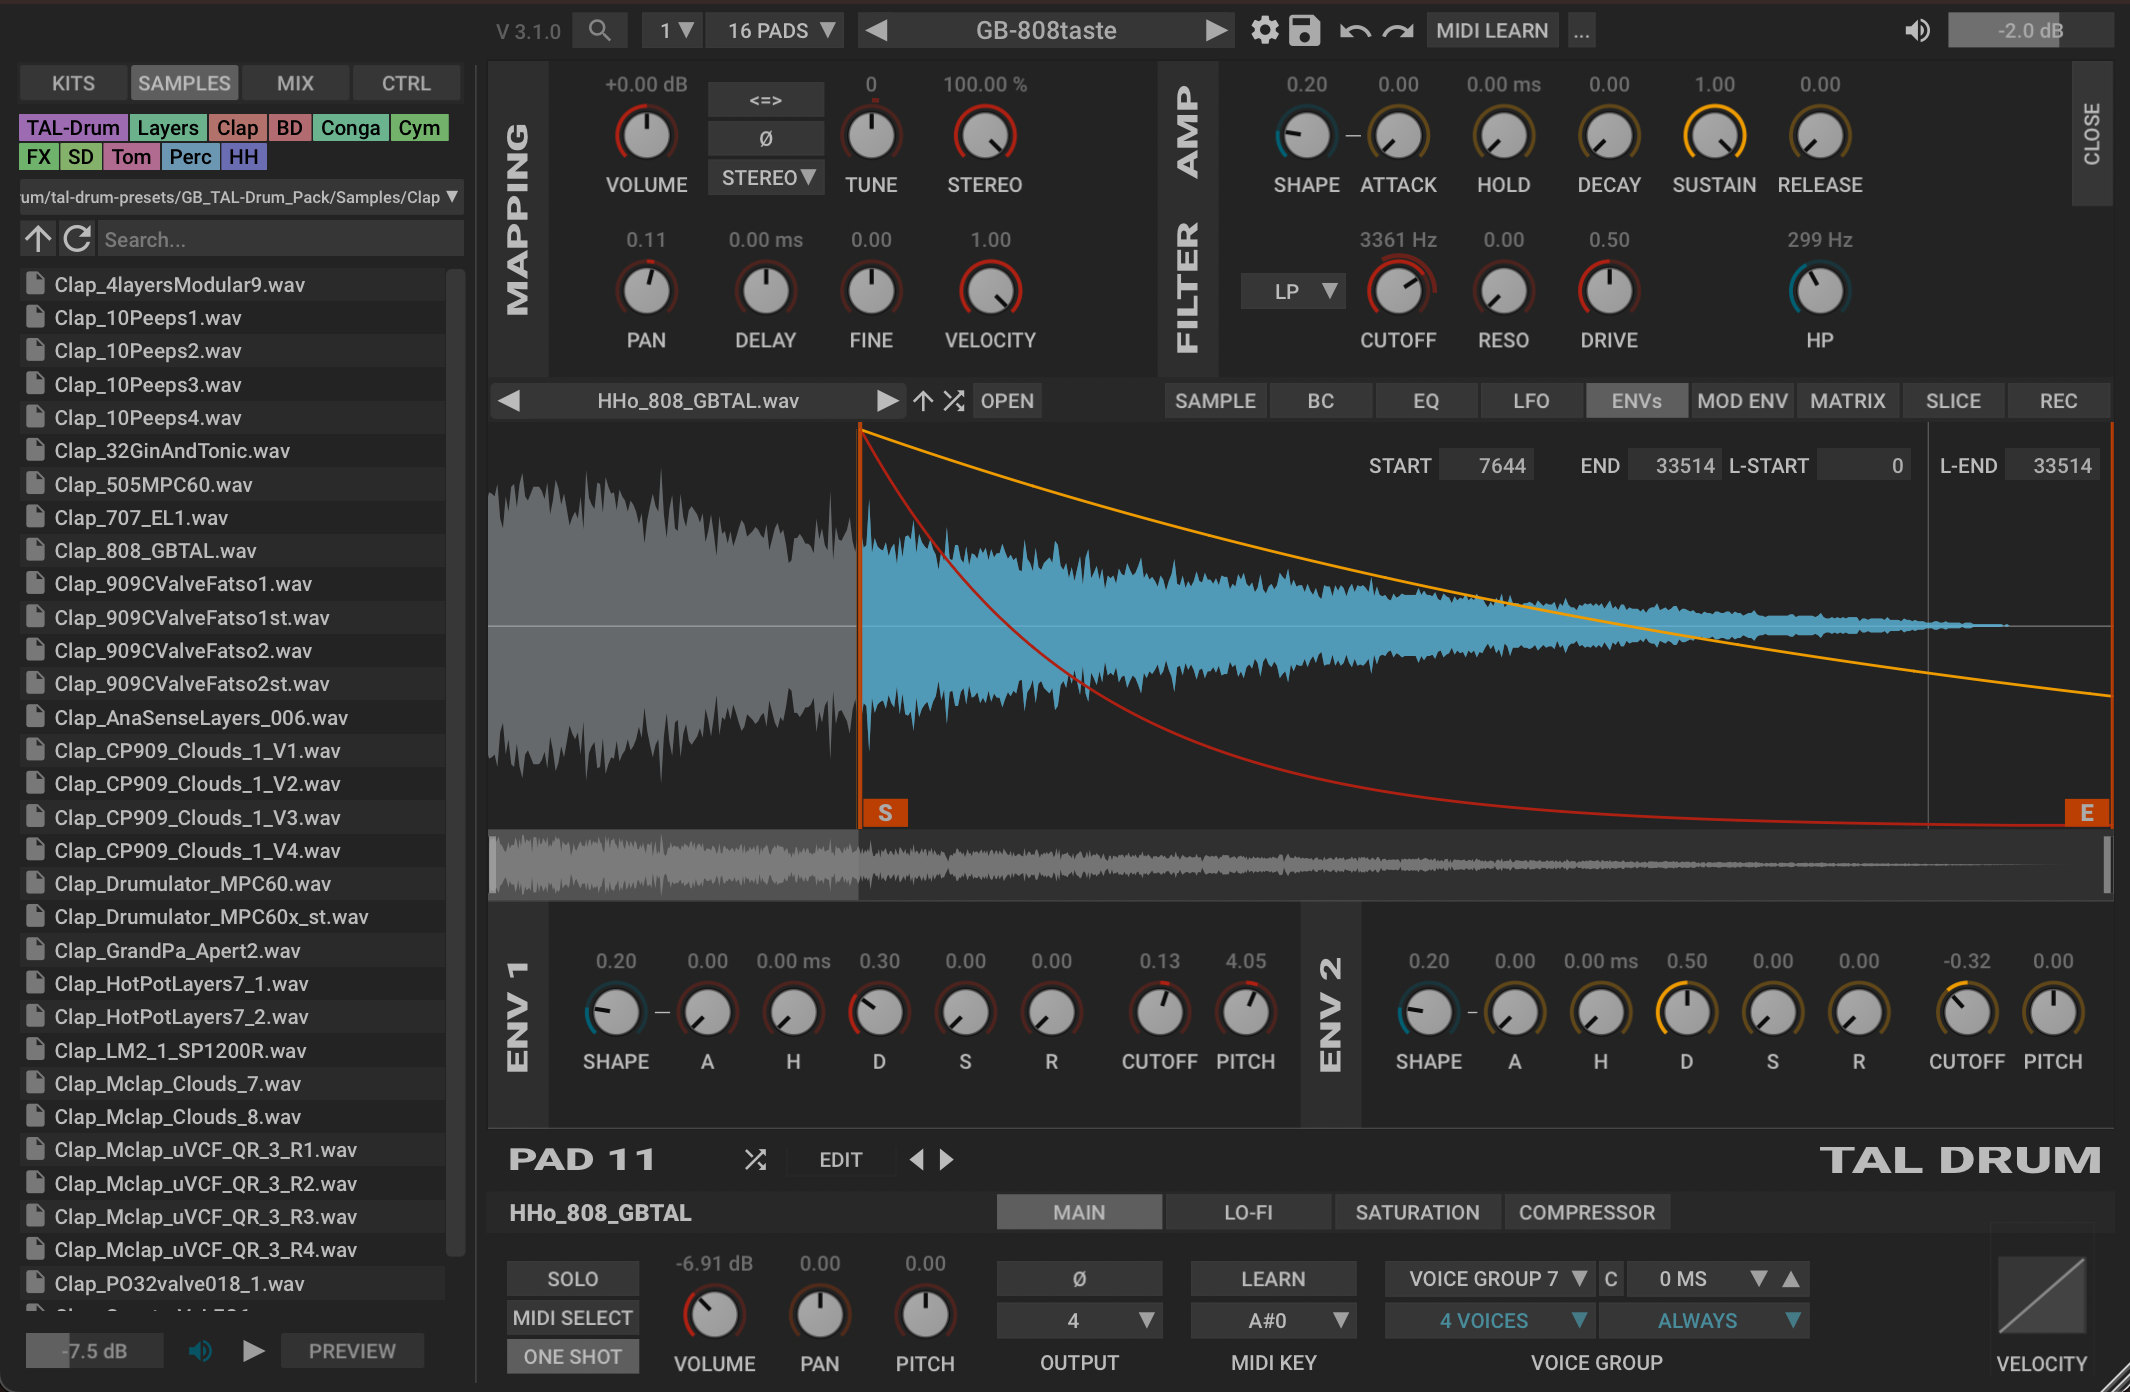Image resolution: width=2130 pixels, height=1392 pixels.
Task: Click the filter CUTOFF knob
Action: 1398,291
